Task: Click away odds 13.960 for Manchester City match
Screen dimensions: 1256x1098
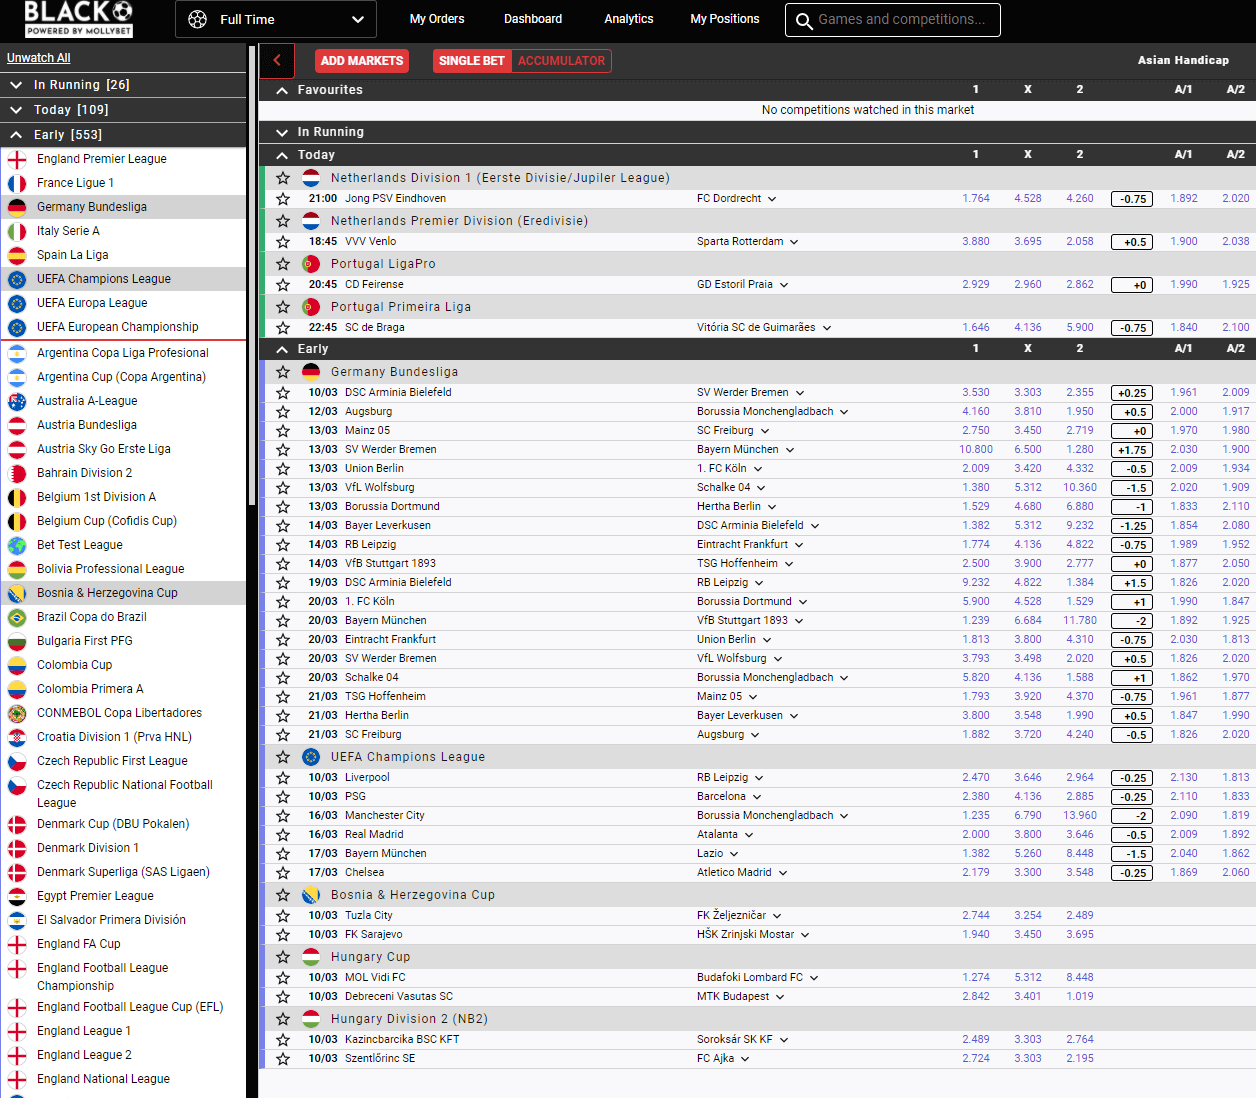Action: [x=1080, y=816]
